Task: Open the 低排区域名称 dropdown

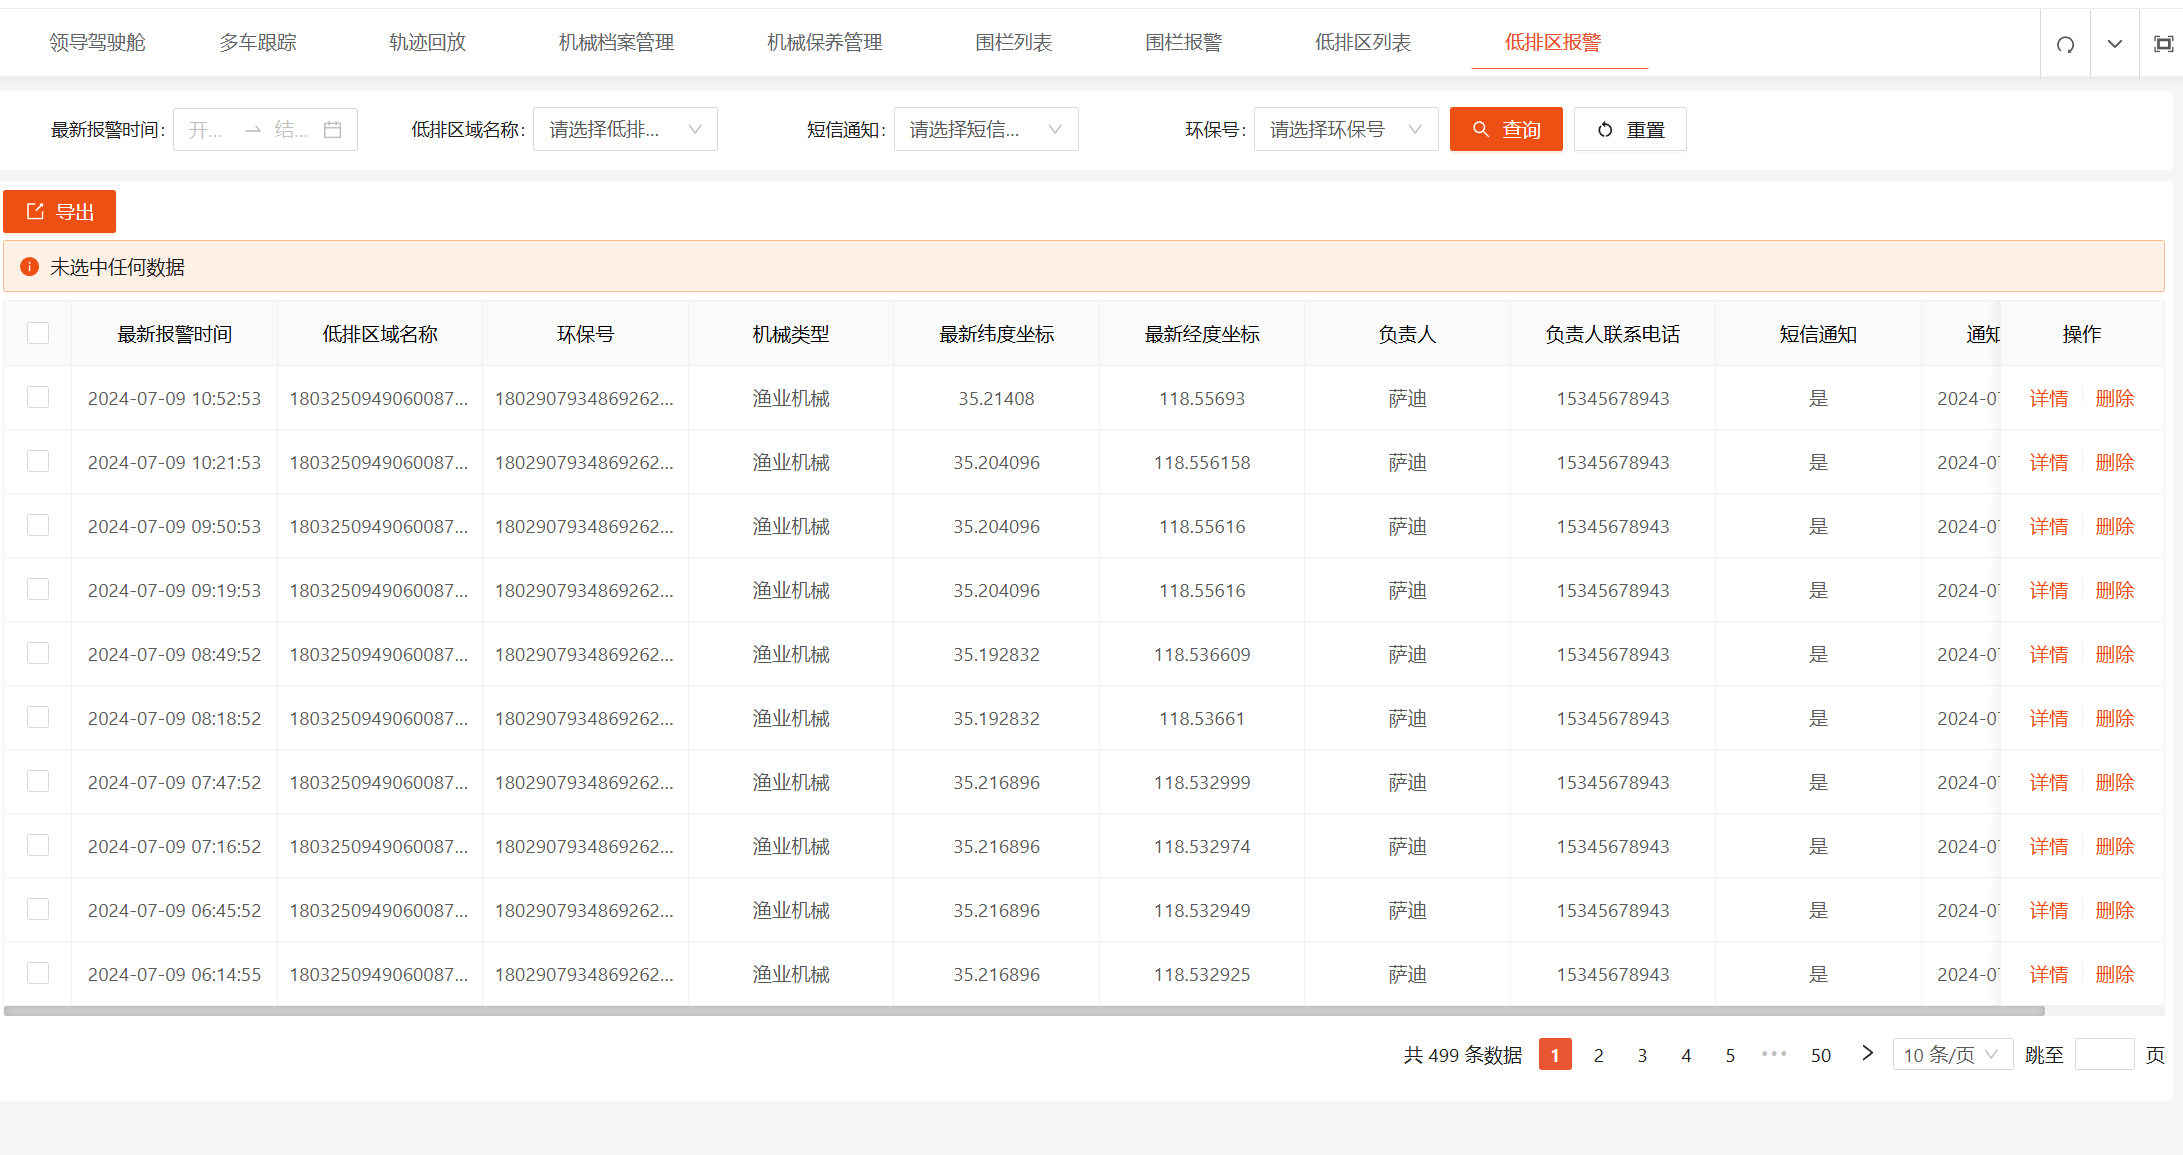Action: coord(625,129)
